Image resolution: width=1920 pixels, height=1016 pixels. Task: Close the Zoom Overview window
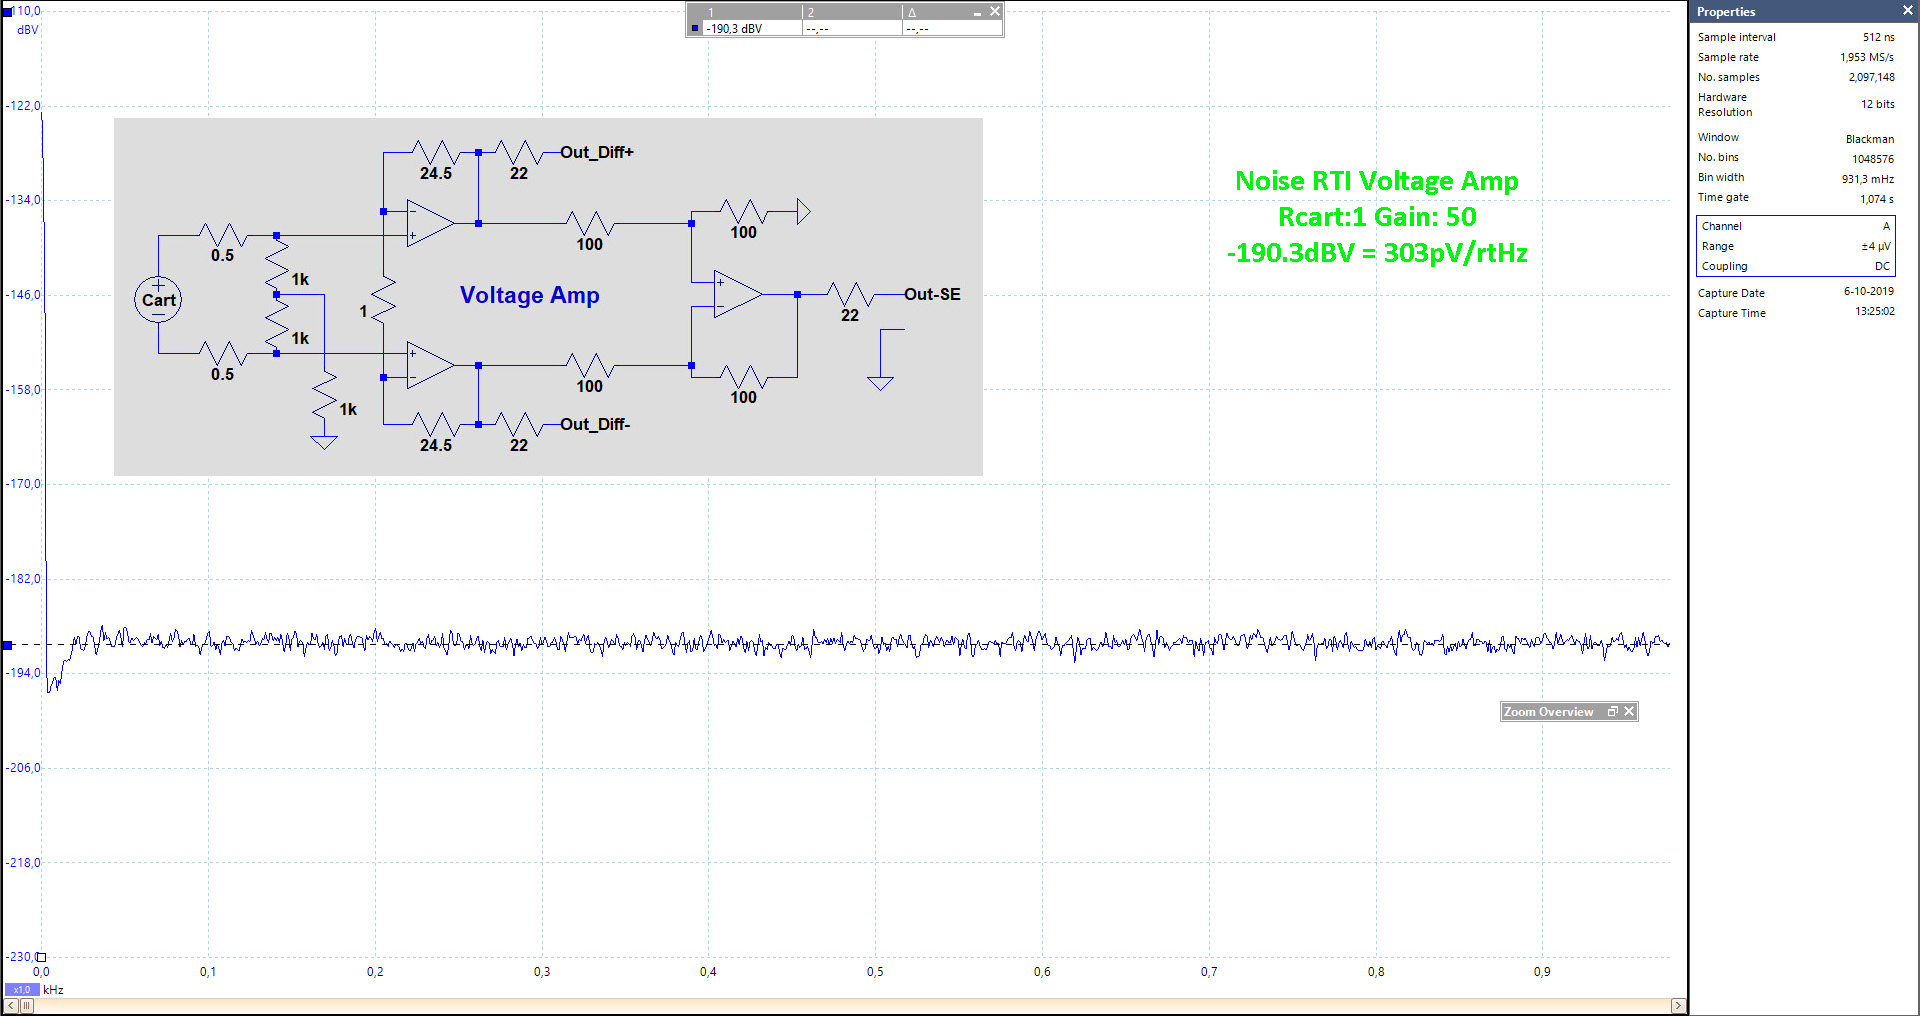(x=1629, y=711)
